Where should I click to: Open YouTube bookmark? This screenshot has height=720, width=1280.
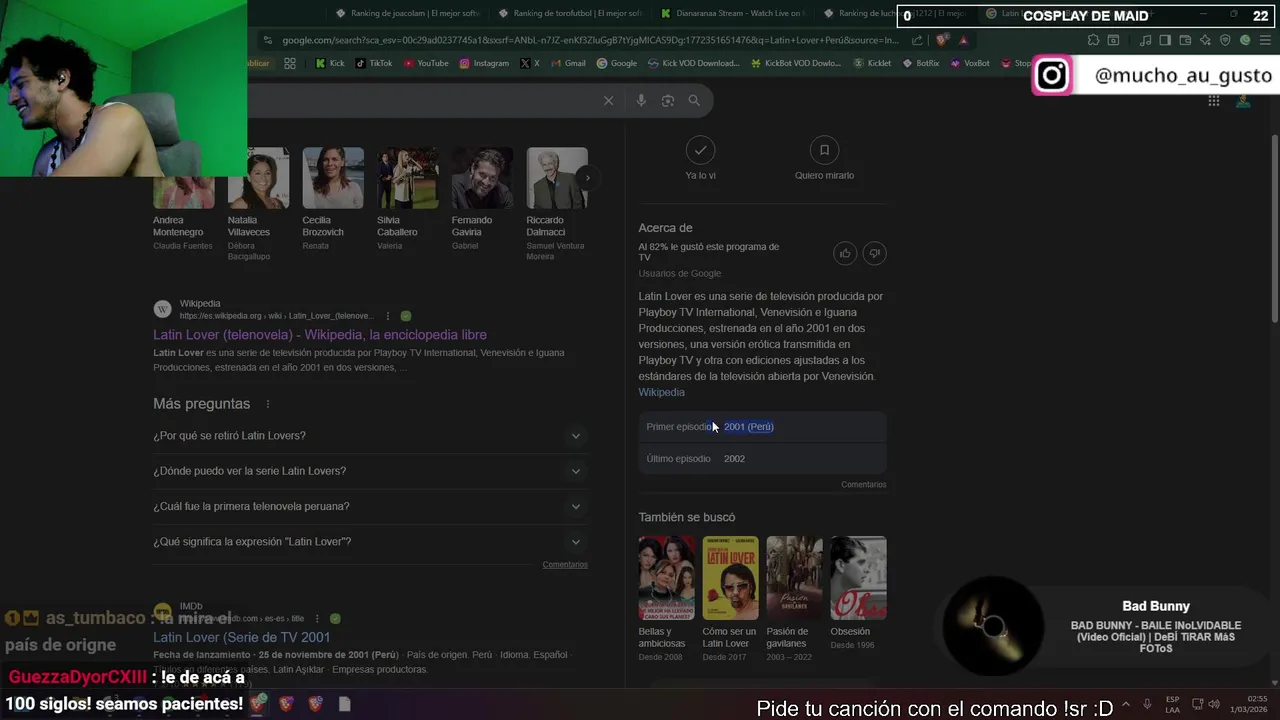[426, 63]
